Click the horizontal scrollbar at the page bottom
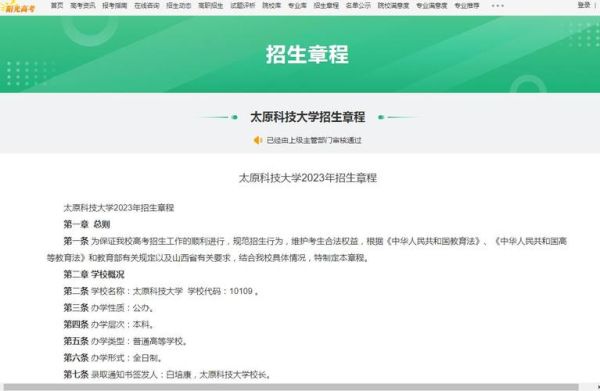 (291, 387)
